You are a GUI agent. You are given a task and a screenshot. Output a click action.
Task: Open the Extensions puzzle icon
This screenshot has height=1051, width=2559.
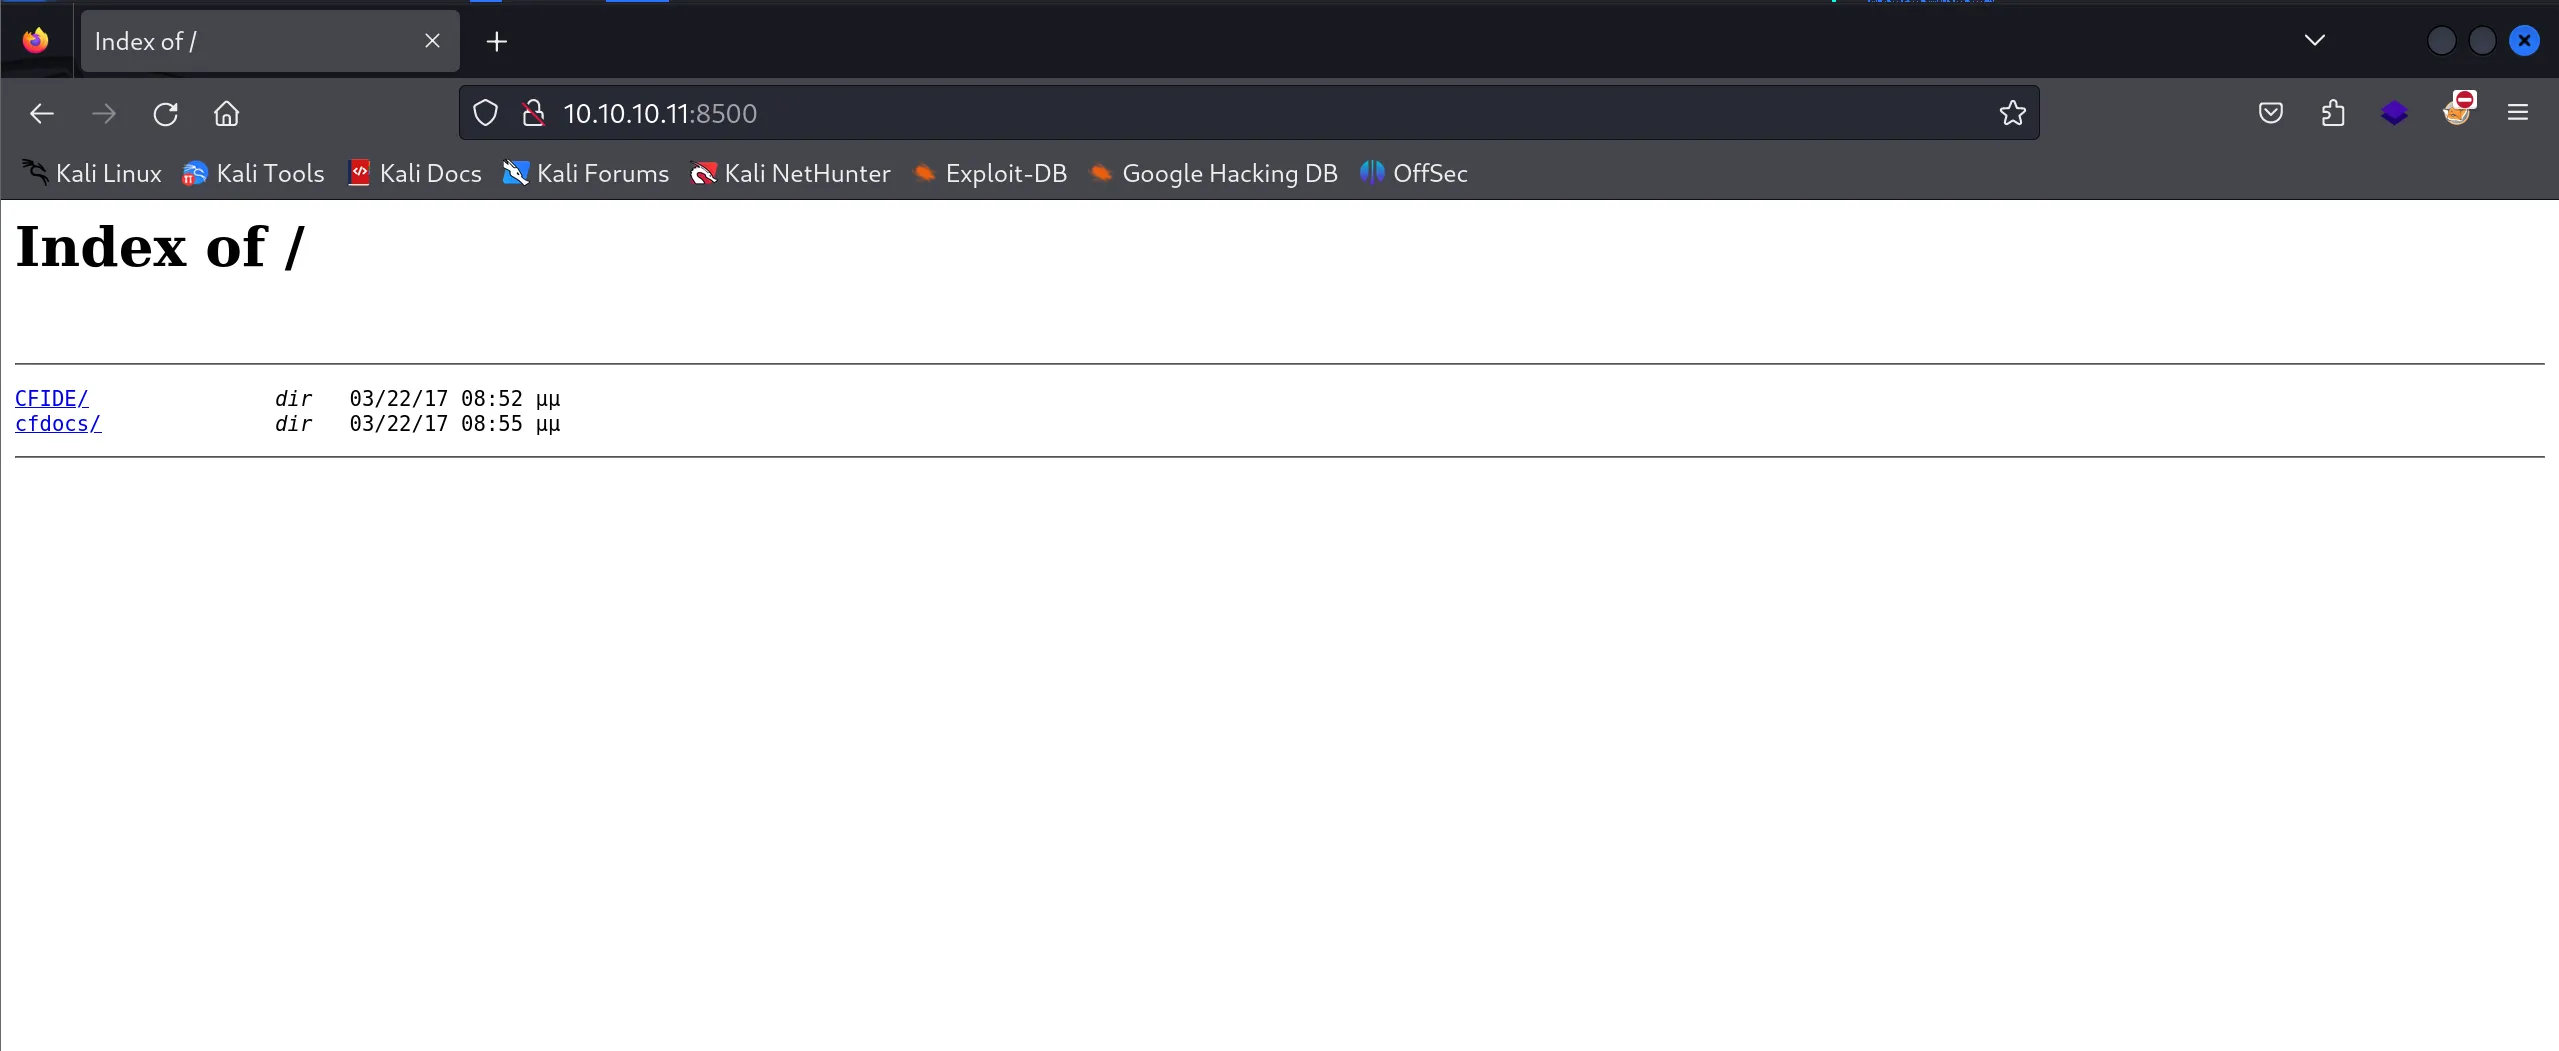tap(2332, 114)
